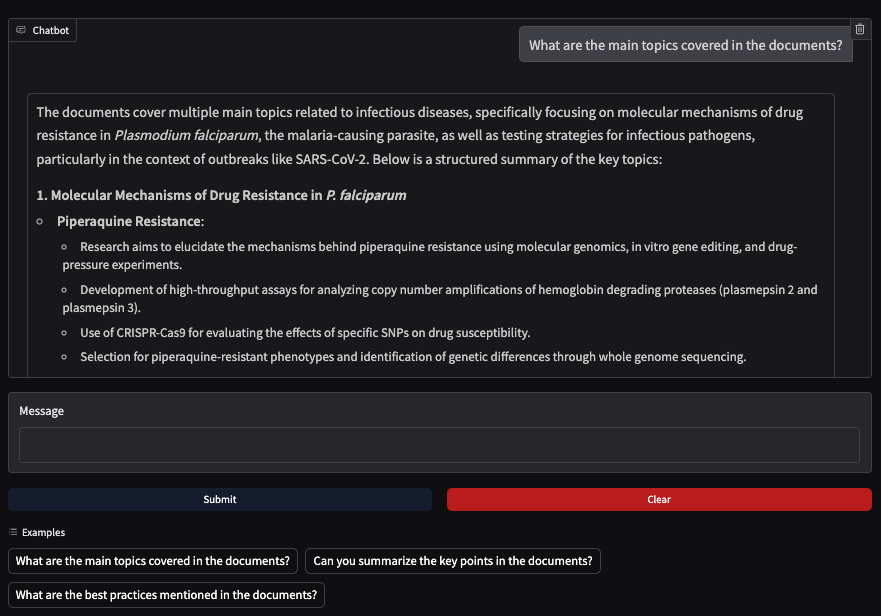Viewport: 881px width, 616px height.
Task: Pick the "best practices mentioned" example prompt
Action: (x=166, y=595)
